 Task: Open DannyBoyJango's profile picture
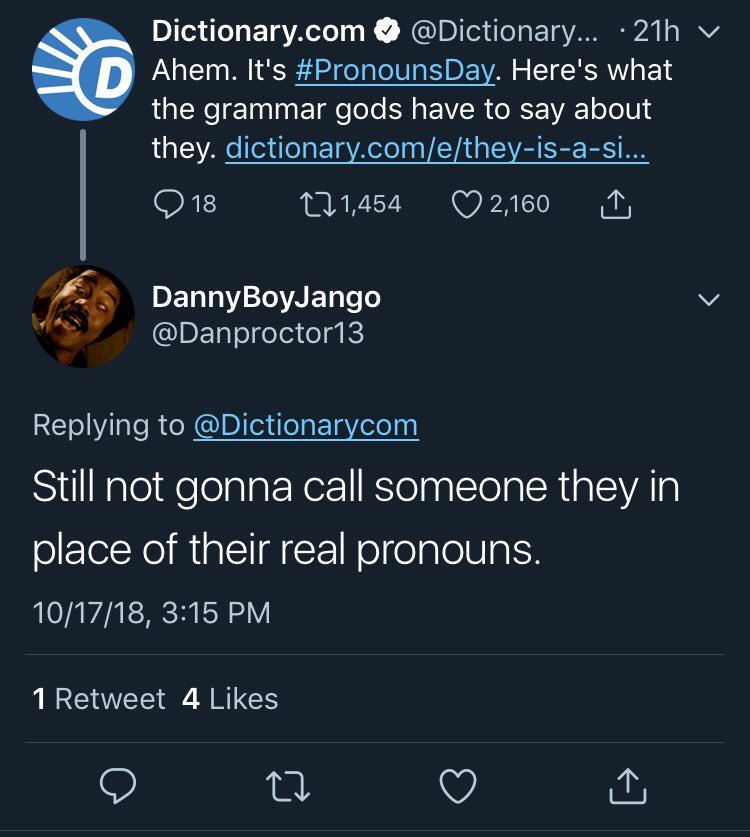(83, 316)
